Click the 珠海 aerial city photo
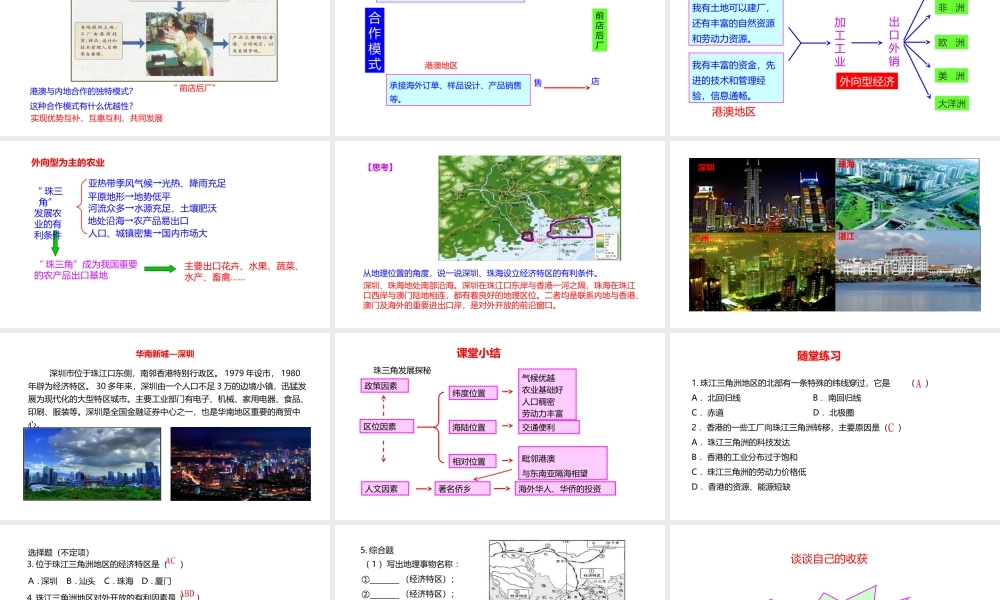Screen dimensions: 1000x600 click(x=908, y=194)
